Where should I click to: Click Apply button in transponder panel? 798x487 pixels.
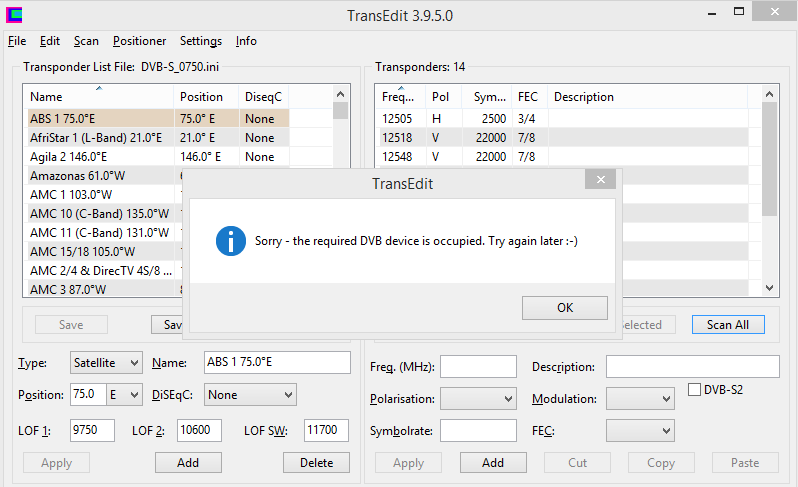[x=409, y=463]
